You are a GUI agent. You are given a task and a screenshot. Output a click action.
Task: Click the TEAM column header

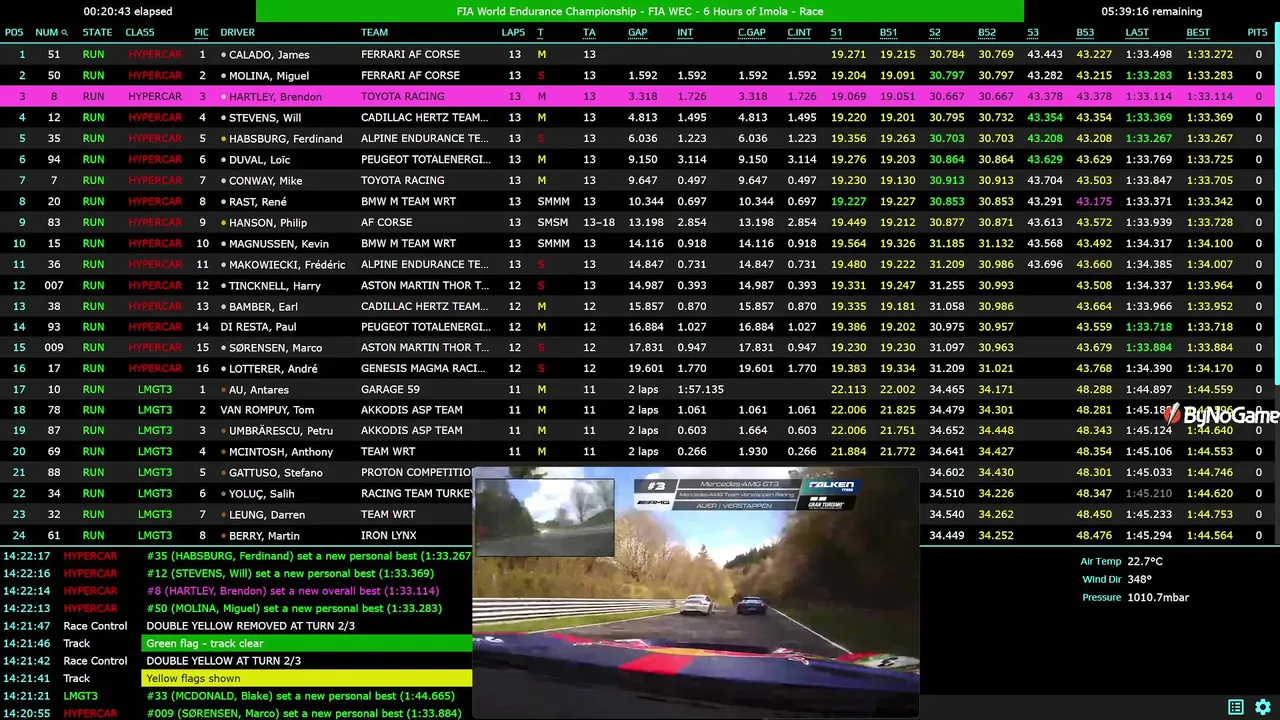[x=375, y=33]
